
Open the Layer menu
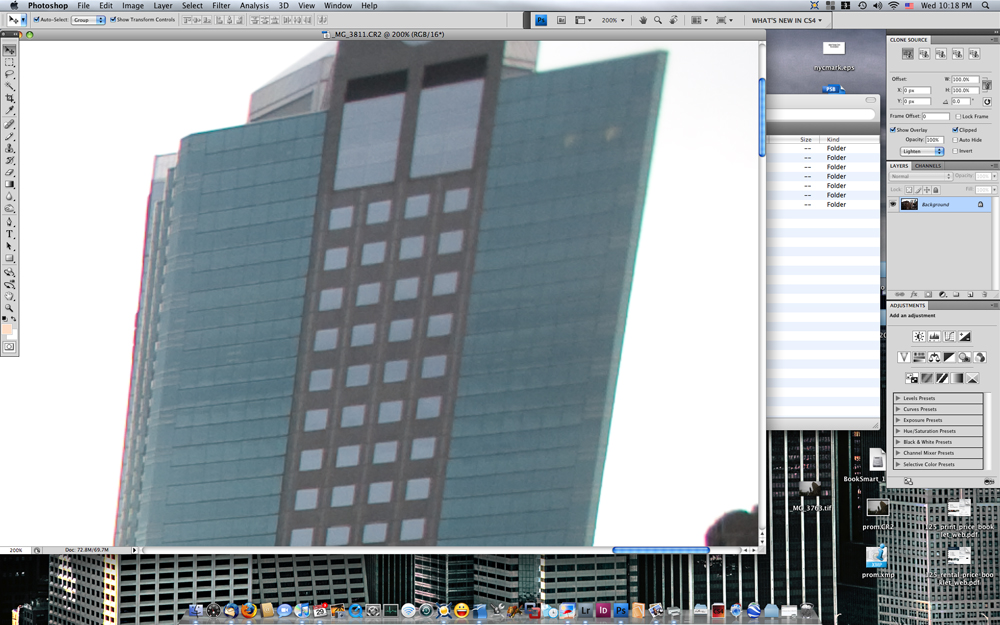point(163,6)
